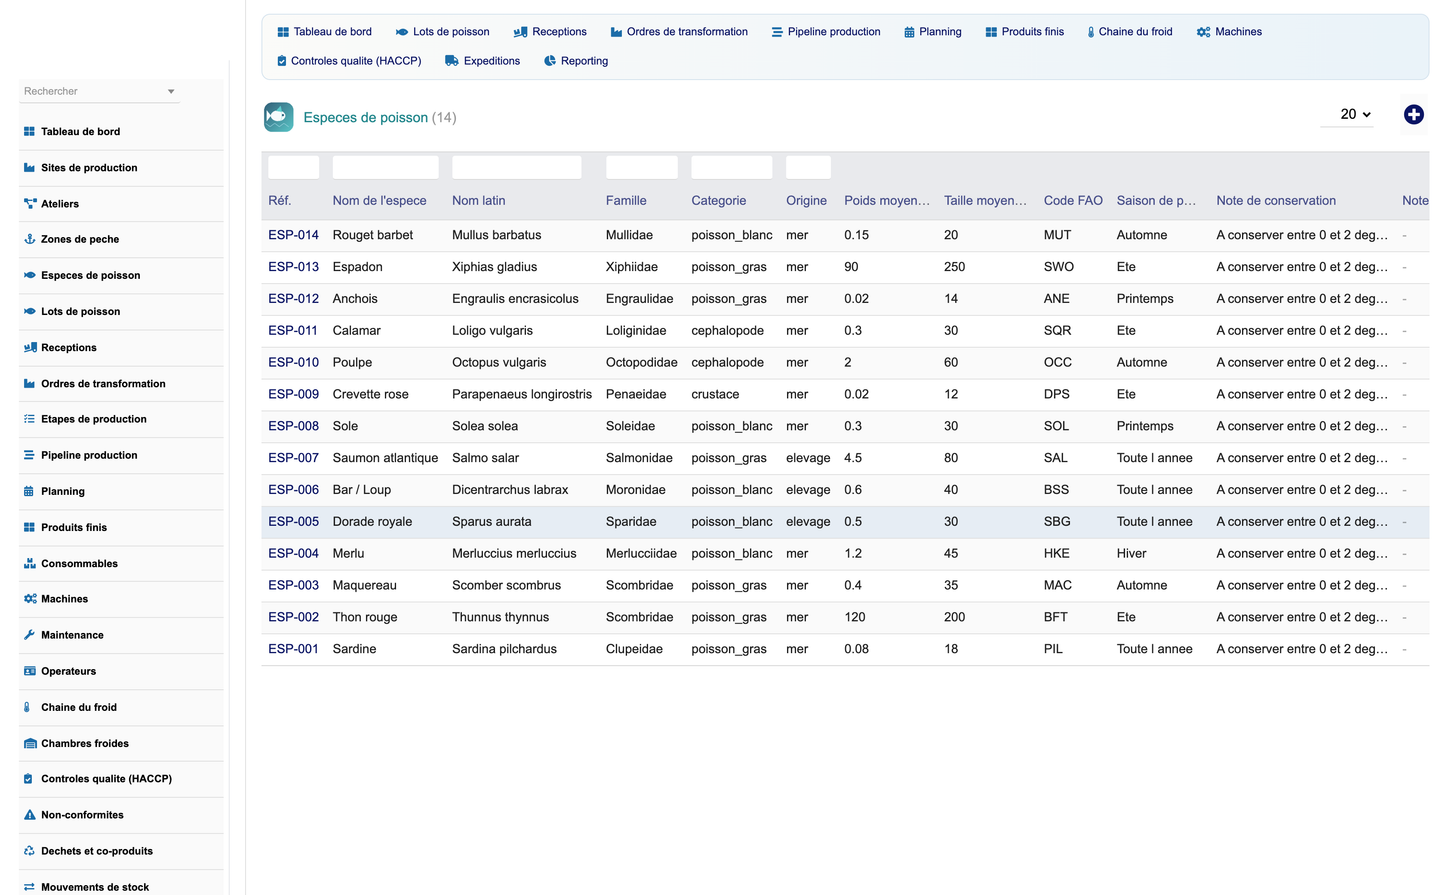This screenshot has width=1445, height=895.
Task: Open Chambres froides in the sidebar menu
Action: click(85, 743)
